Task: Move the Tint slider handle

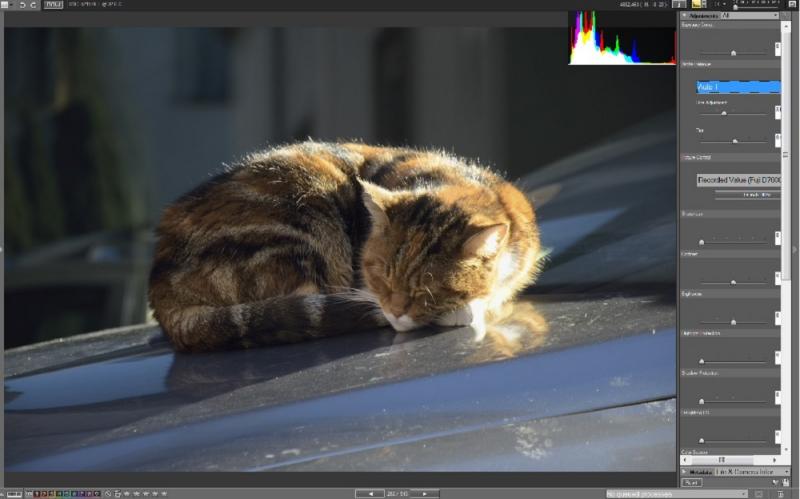Action: (x=735, y=141)
